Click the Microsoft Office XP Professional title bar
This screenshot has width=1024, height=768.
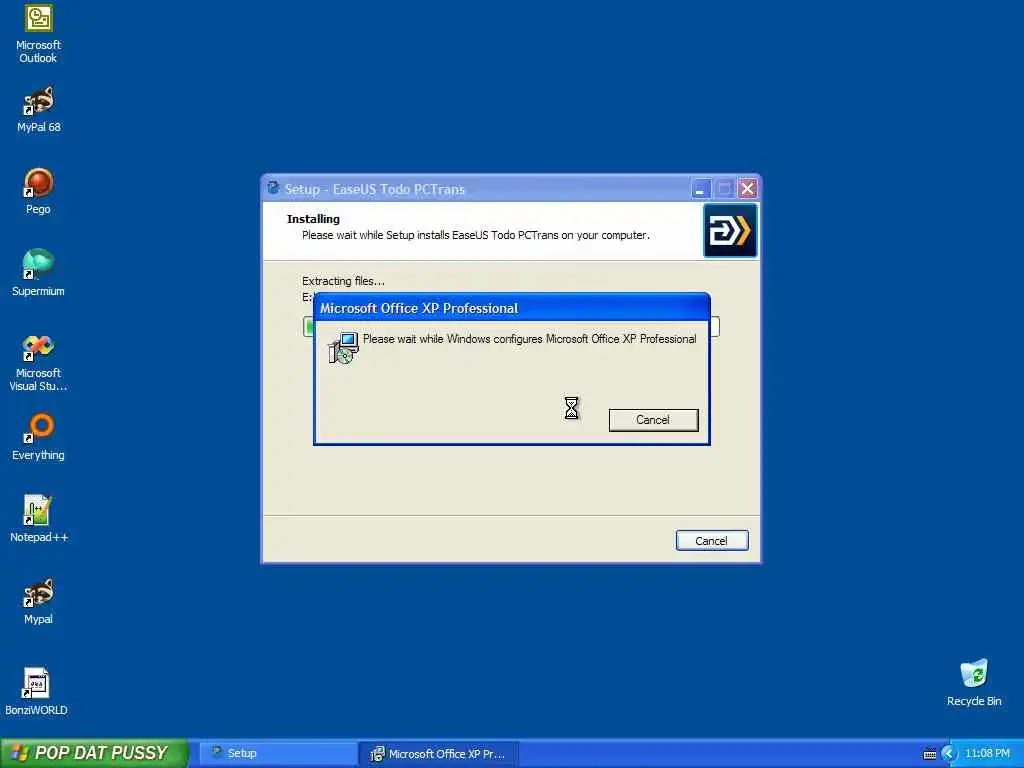511,308
